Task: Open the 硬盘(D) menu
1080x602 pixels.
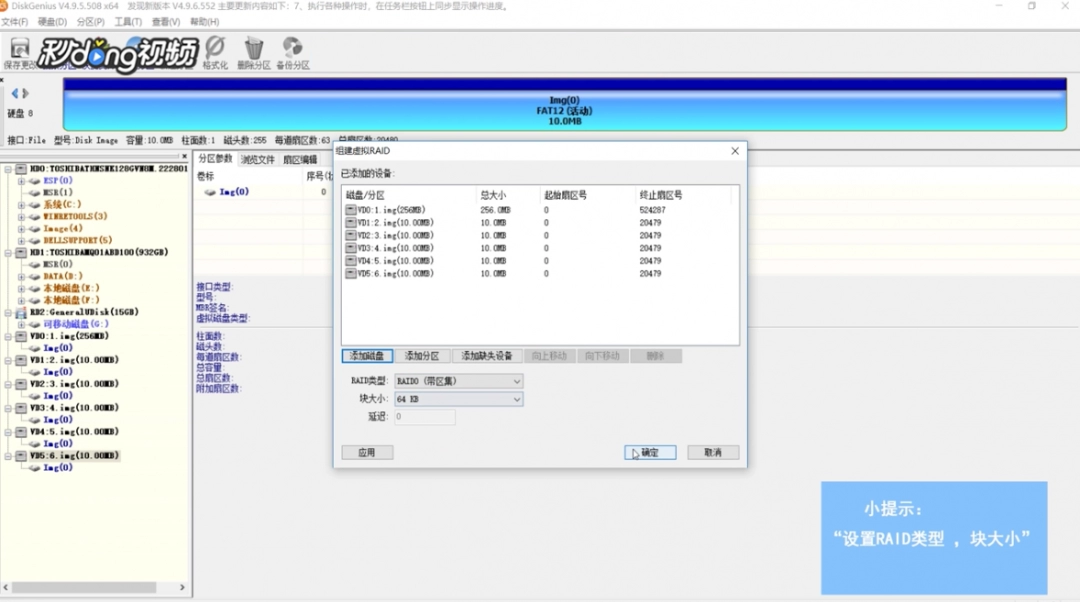Action: (53, 22)
